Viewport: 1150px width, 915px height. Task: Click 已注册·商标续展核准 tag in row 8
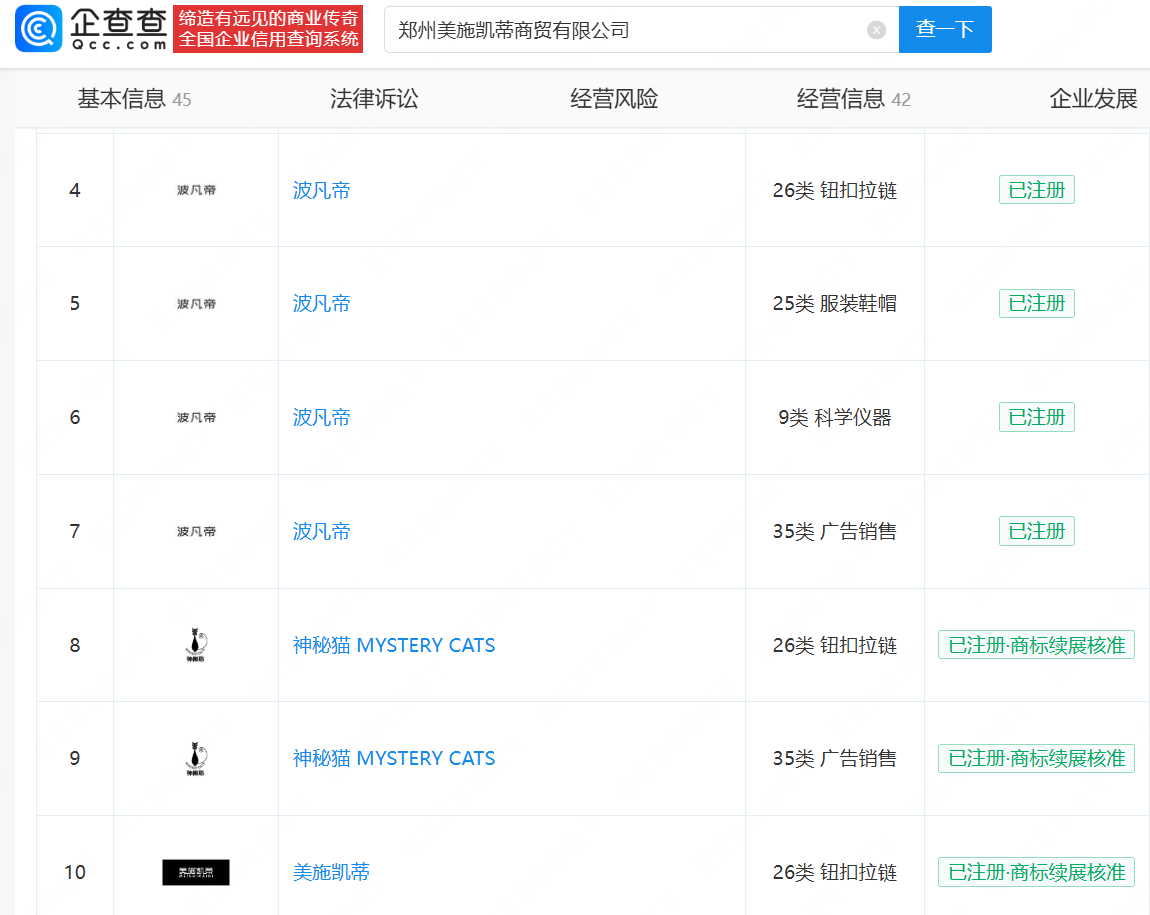(1036, 645)
